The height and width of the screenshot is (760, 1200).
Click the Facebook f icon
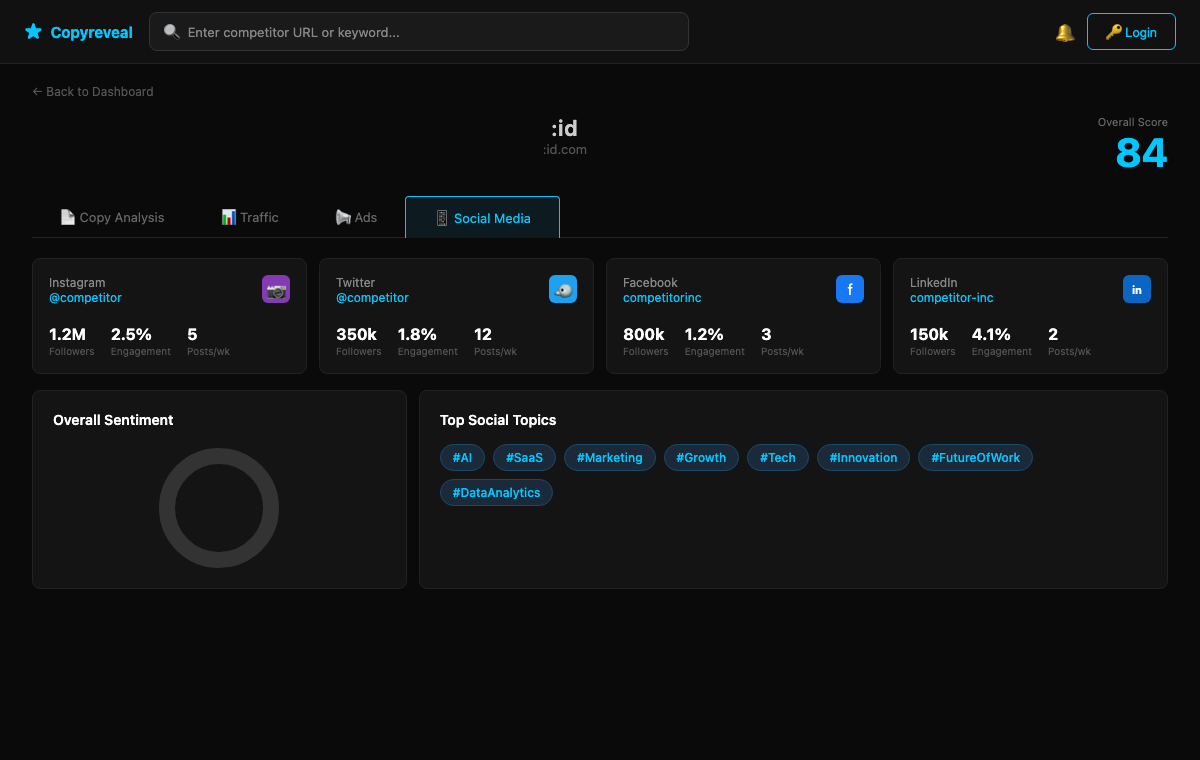pyautogui.click(x=850, y=289)
